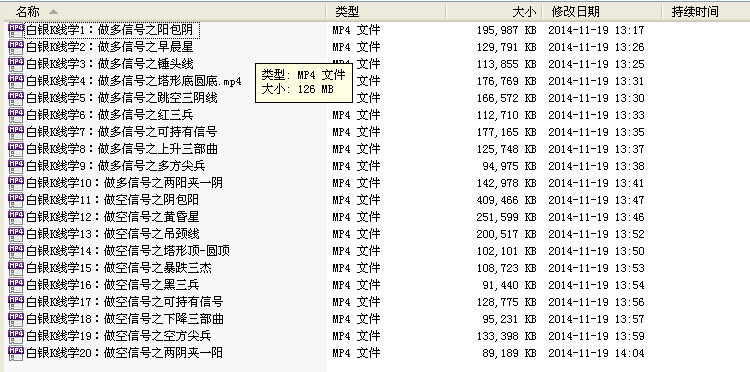Click MP4 icon of 白银K线学6 file
The width and height of the screenshot is (750, 372).
coord(16,115)
